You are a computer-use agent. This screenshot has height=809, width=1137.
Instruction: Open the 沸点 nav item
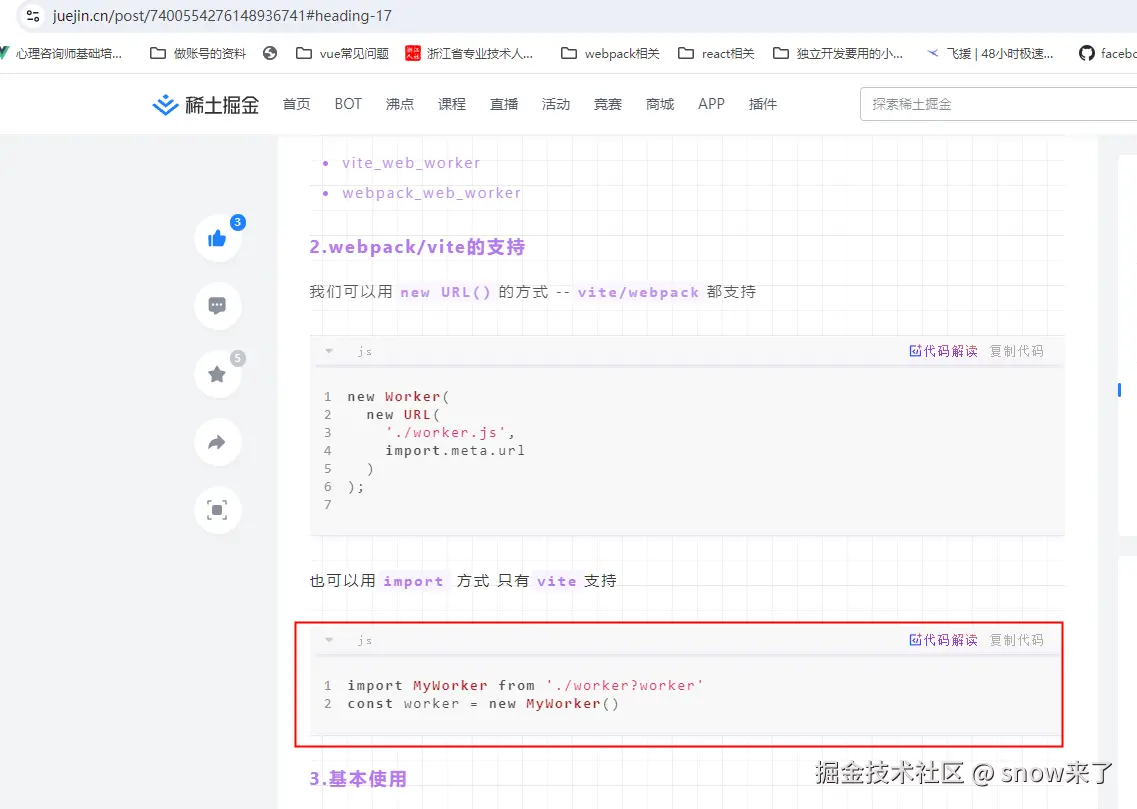click(x=400, y=104)
